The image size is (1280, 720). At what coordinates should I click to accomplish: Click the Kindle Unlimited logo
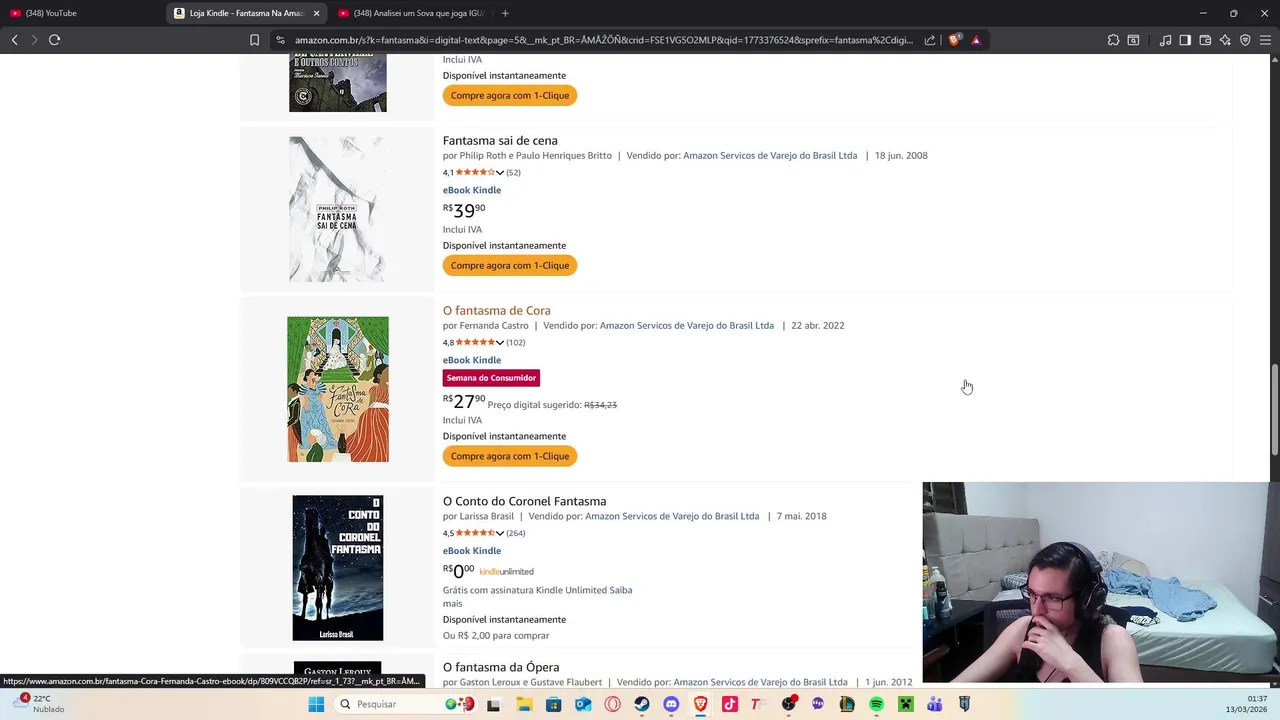(506, 572)
